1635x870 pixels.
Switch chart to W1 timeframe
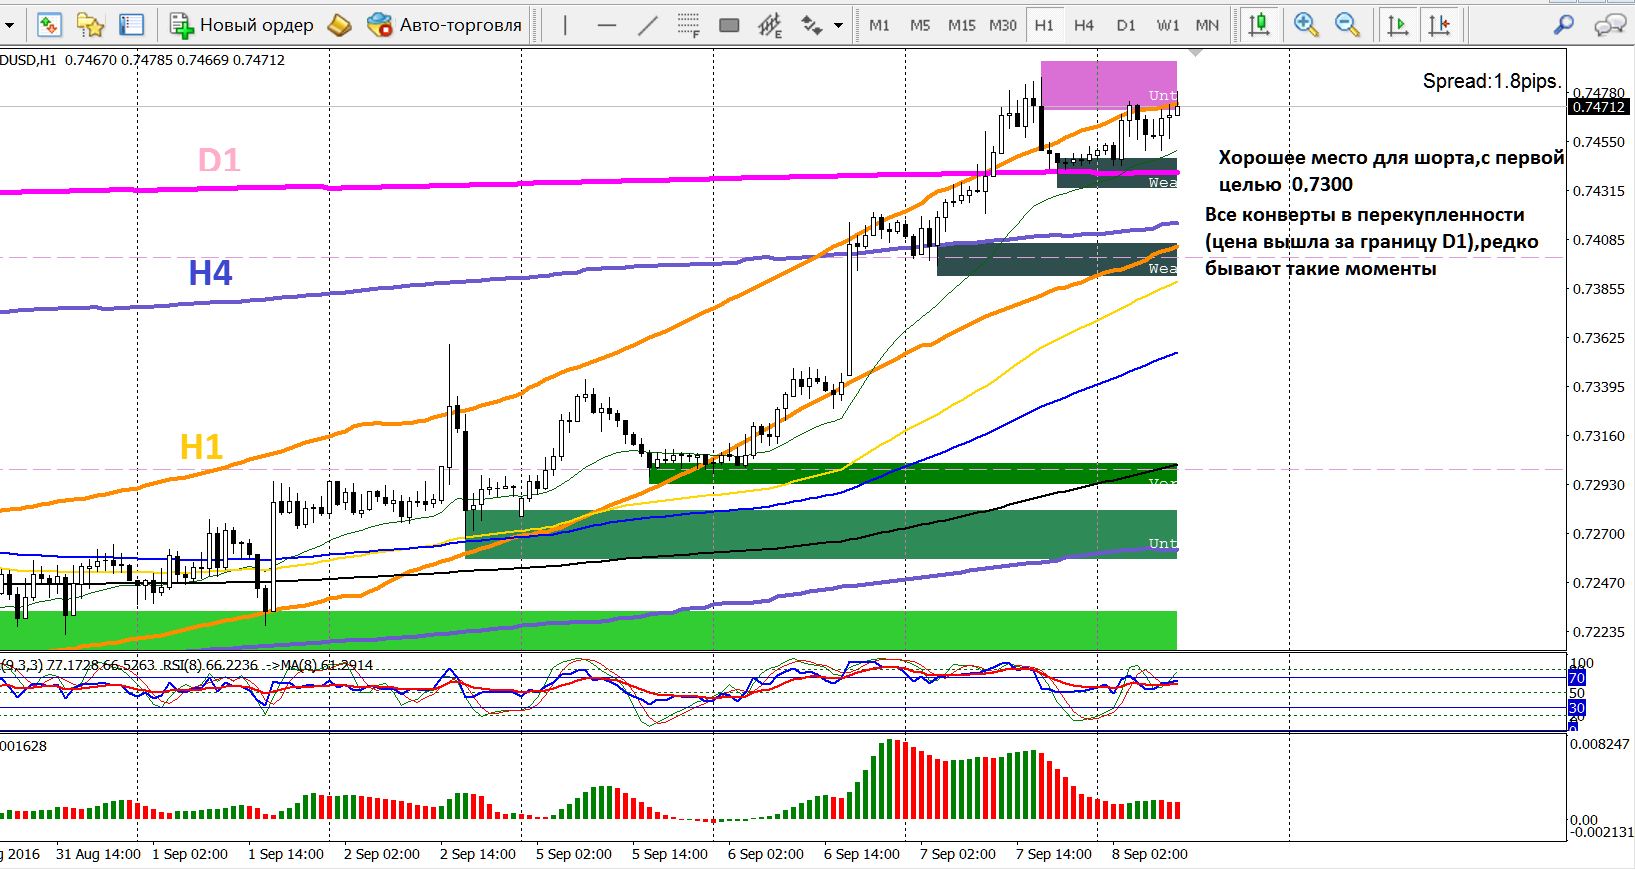pyautogui.click(x=1168, y=25)
